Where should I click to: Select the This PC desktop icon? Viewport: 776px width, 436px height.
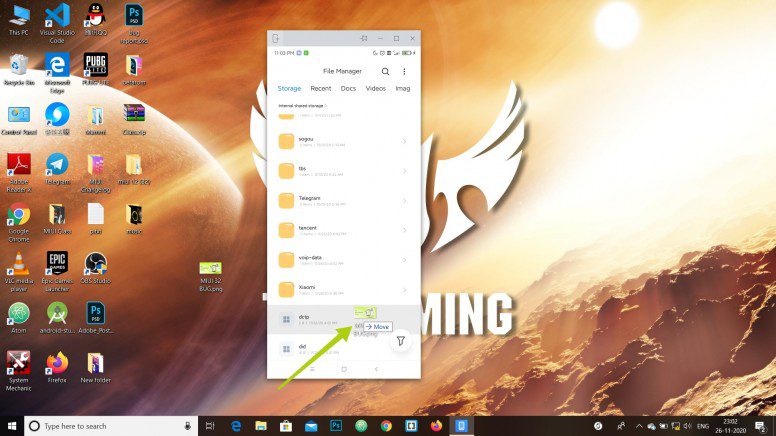(x=19, y=20)
